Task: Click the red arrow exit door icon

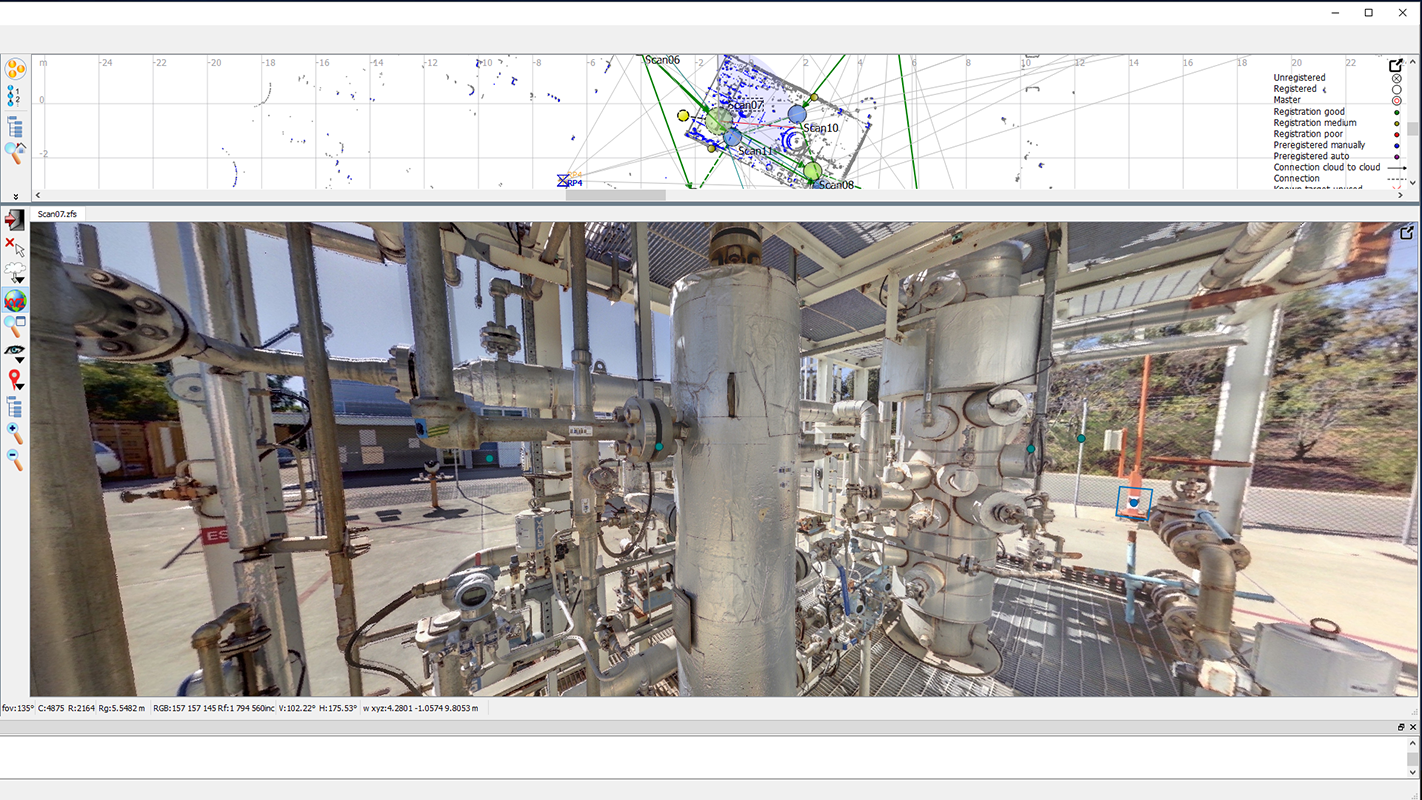Action: pos(14,219)
